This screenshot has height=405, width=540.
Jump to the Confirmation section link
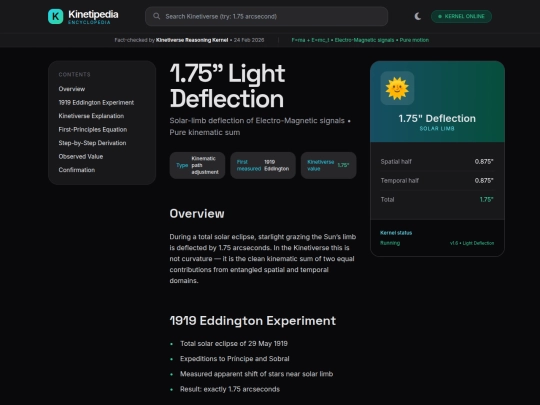(76, 170)
